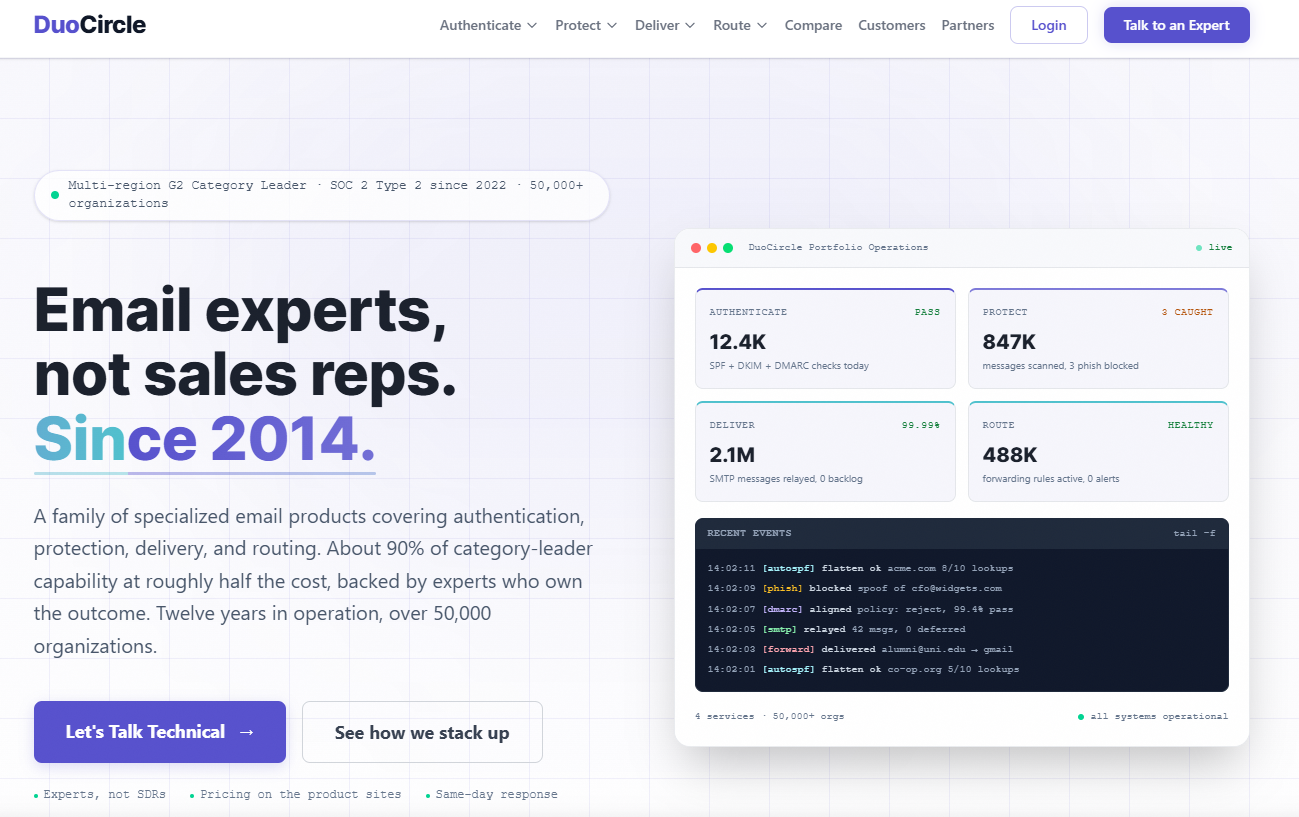The image size is (1299, 817).
Task: Click the "flatten ok co-op.org" log line
Action: tap(863, 669)
